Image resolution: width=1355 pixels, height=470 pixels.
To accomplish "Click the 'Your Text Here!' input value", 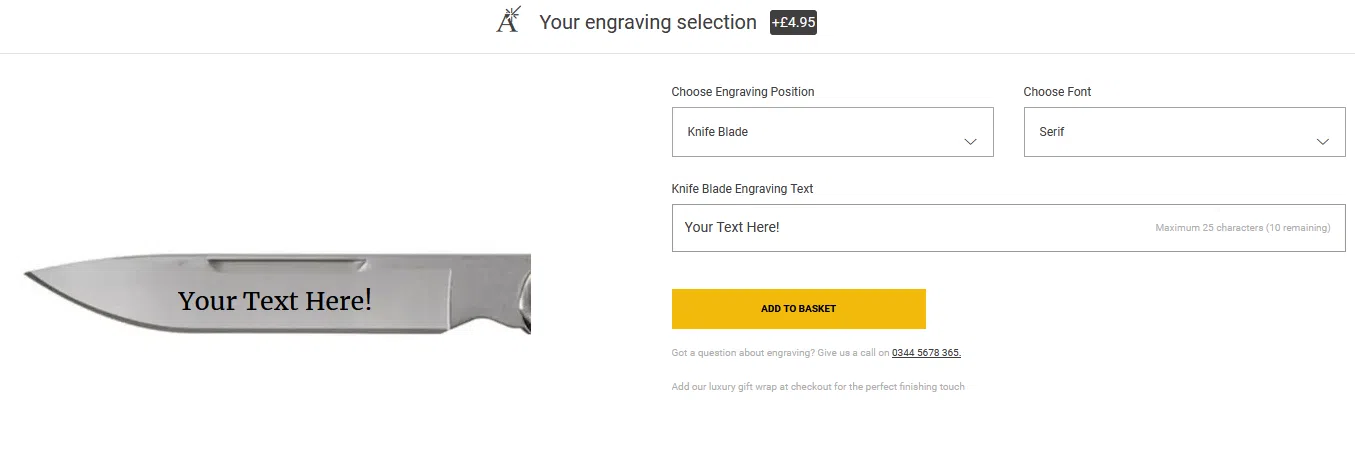I will [x=732, y=227].
